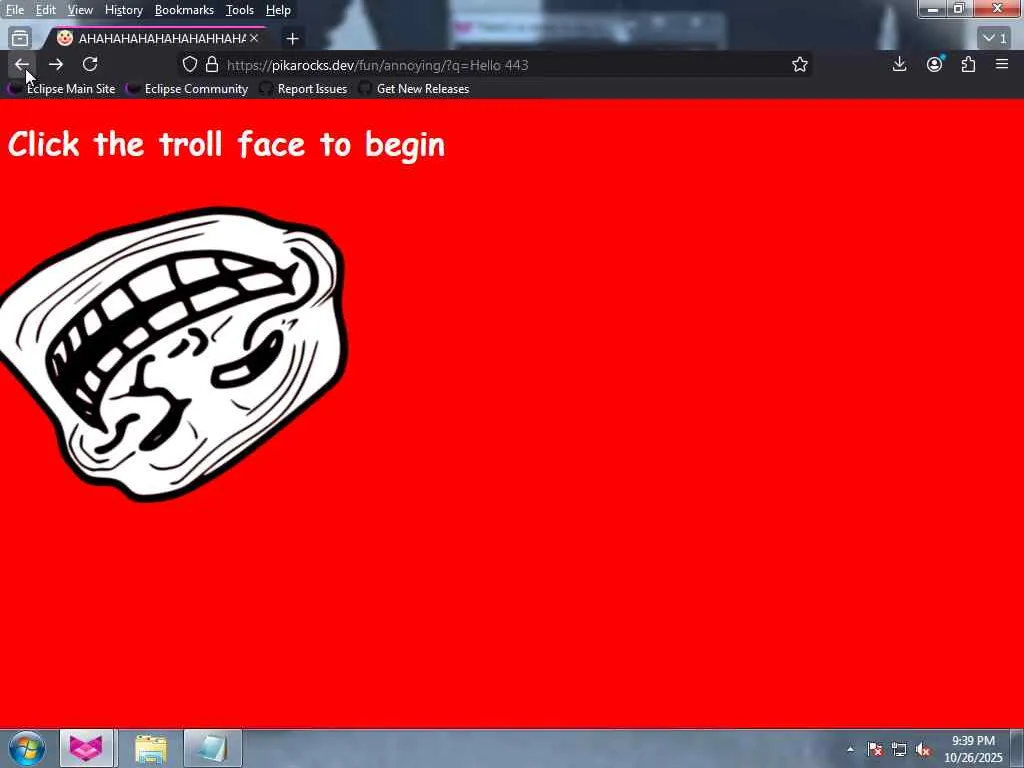Viewport: 1024px width, 768px height.
Task: Click the URL address bar
Action: [x=496, y=65]
